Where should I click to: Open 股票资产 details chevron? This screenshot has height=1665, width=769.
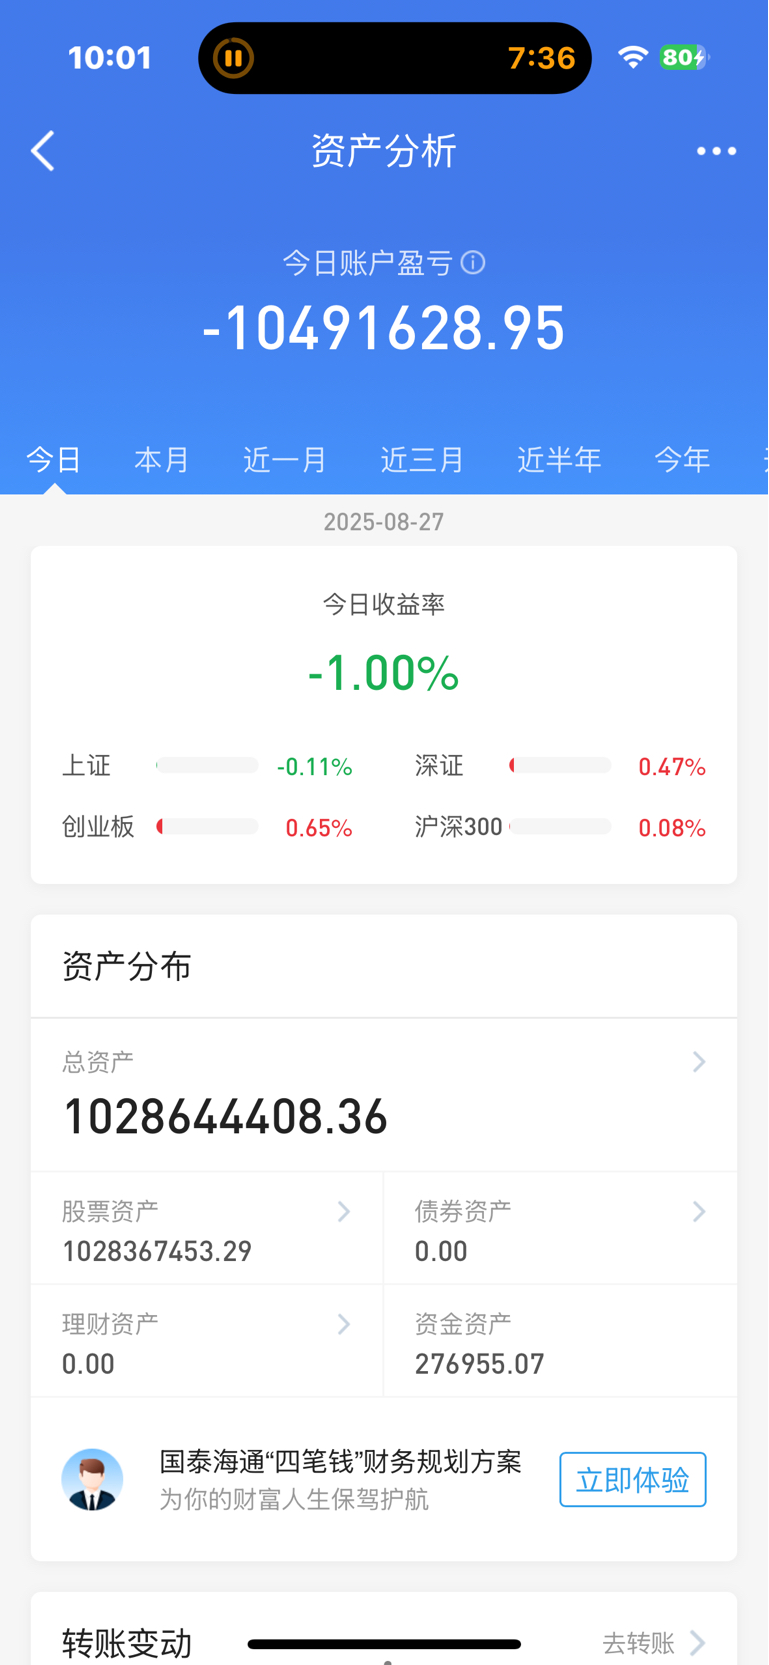pyautogui.click(x=344, y=1211)
